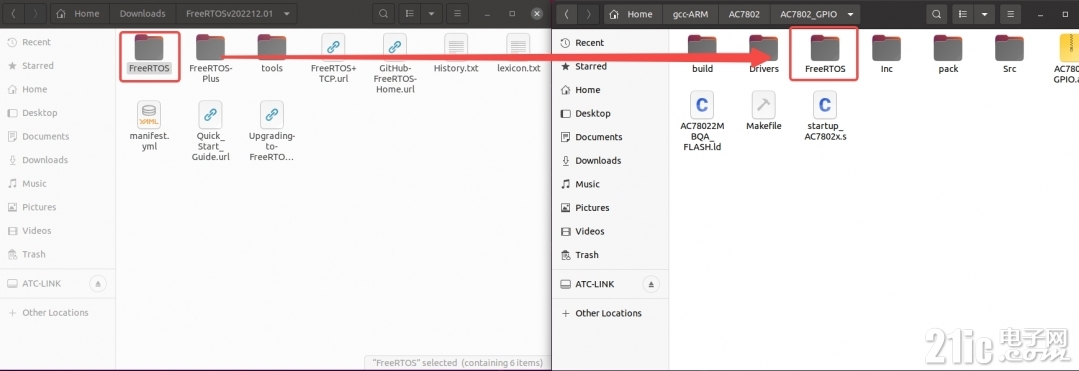Open Music in left window sidebar
This screenshot has width=1079, height=371.
pyautogui.click(x=58, y=183)
